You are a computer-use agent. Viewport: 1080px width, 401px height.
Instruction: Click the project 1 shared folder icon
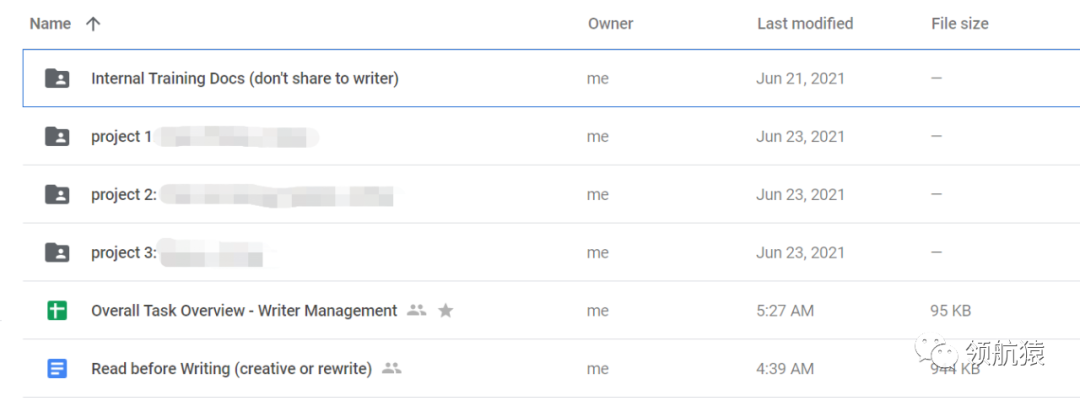pos(57,137)
